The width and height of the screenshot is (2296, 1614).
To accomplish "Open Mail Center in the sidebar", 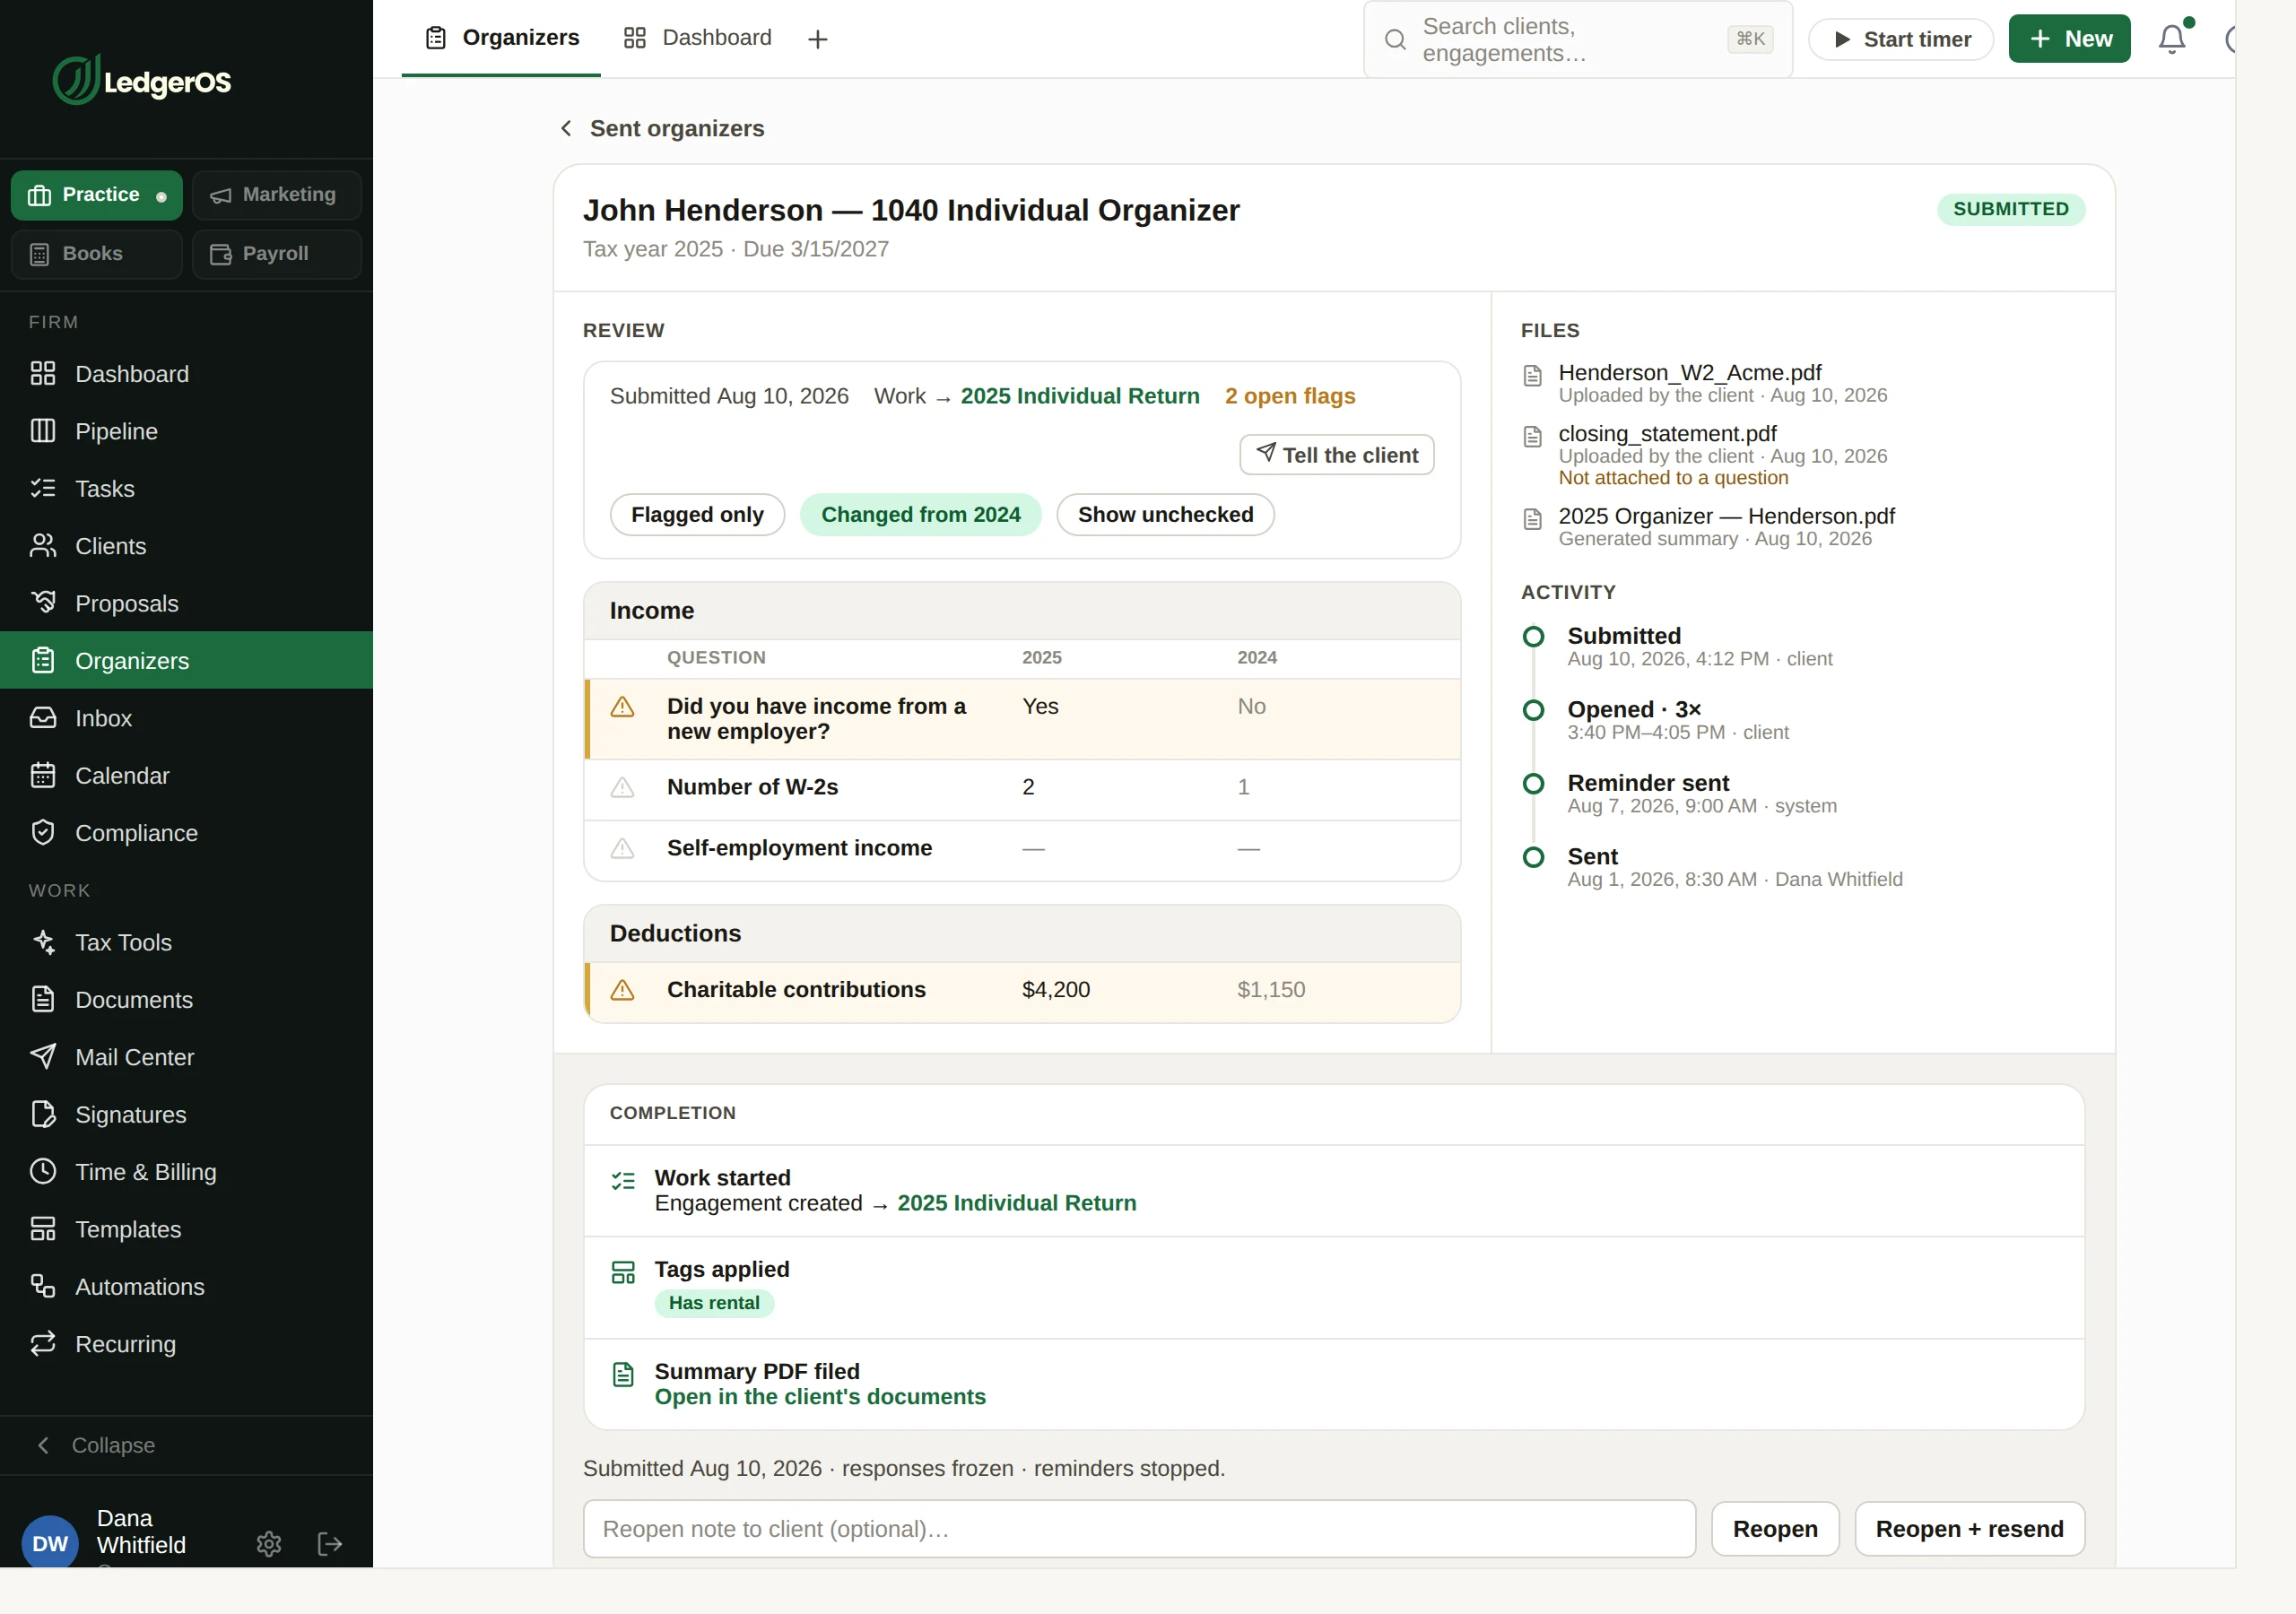I will [186, 1057].
